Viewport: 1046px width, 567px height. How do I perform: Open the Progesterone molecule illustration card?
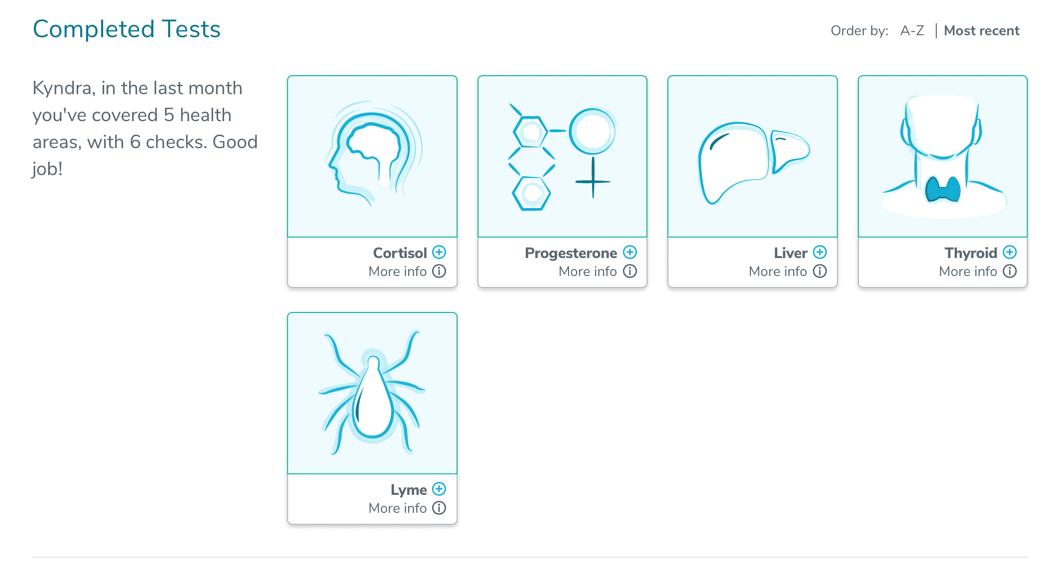(x=562, y=156)
